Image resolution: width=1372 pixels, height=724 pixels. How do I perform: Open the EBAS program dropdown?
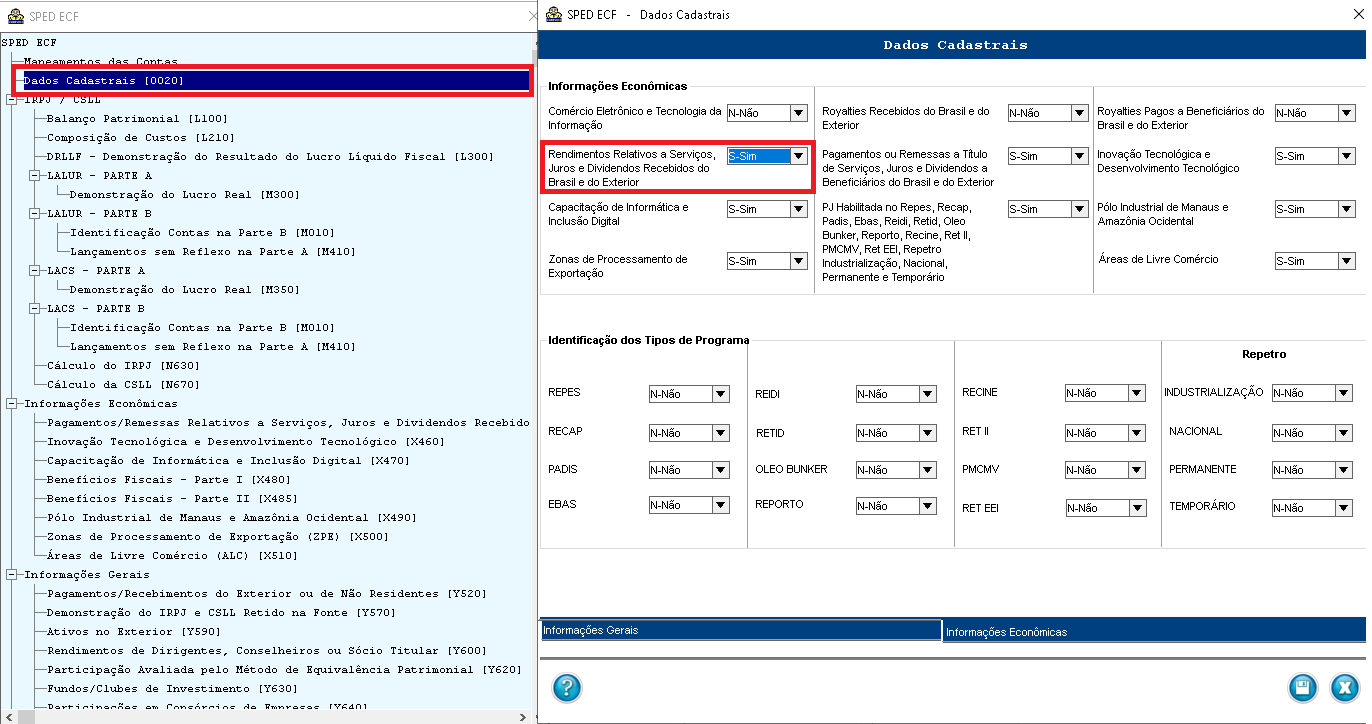[720, 506]
